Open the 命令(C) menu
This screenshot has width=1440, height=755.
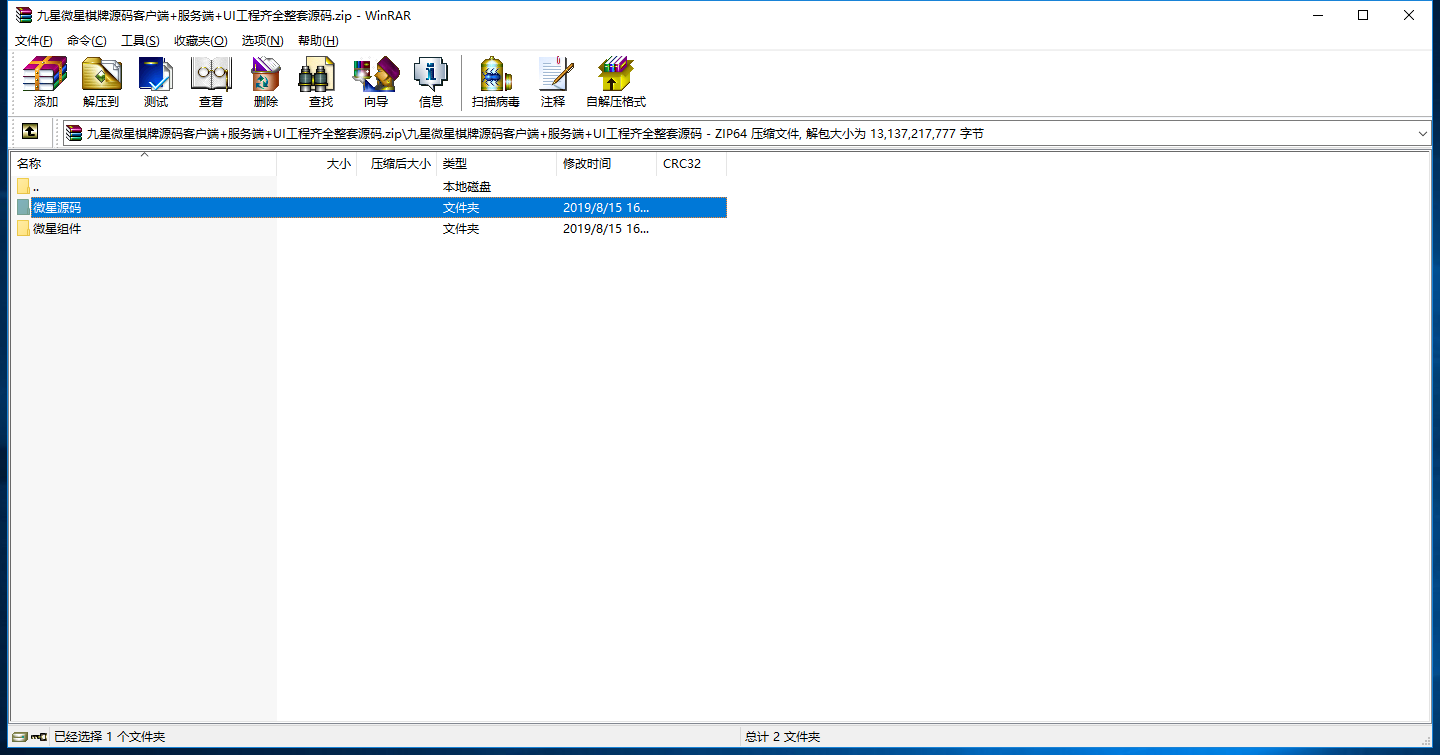(86, 41)
